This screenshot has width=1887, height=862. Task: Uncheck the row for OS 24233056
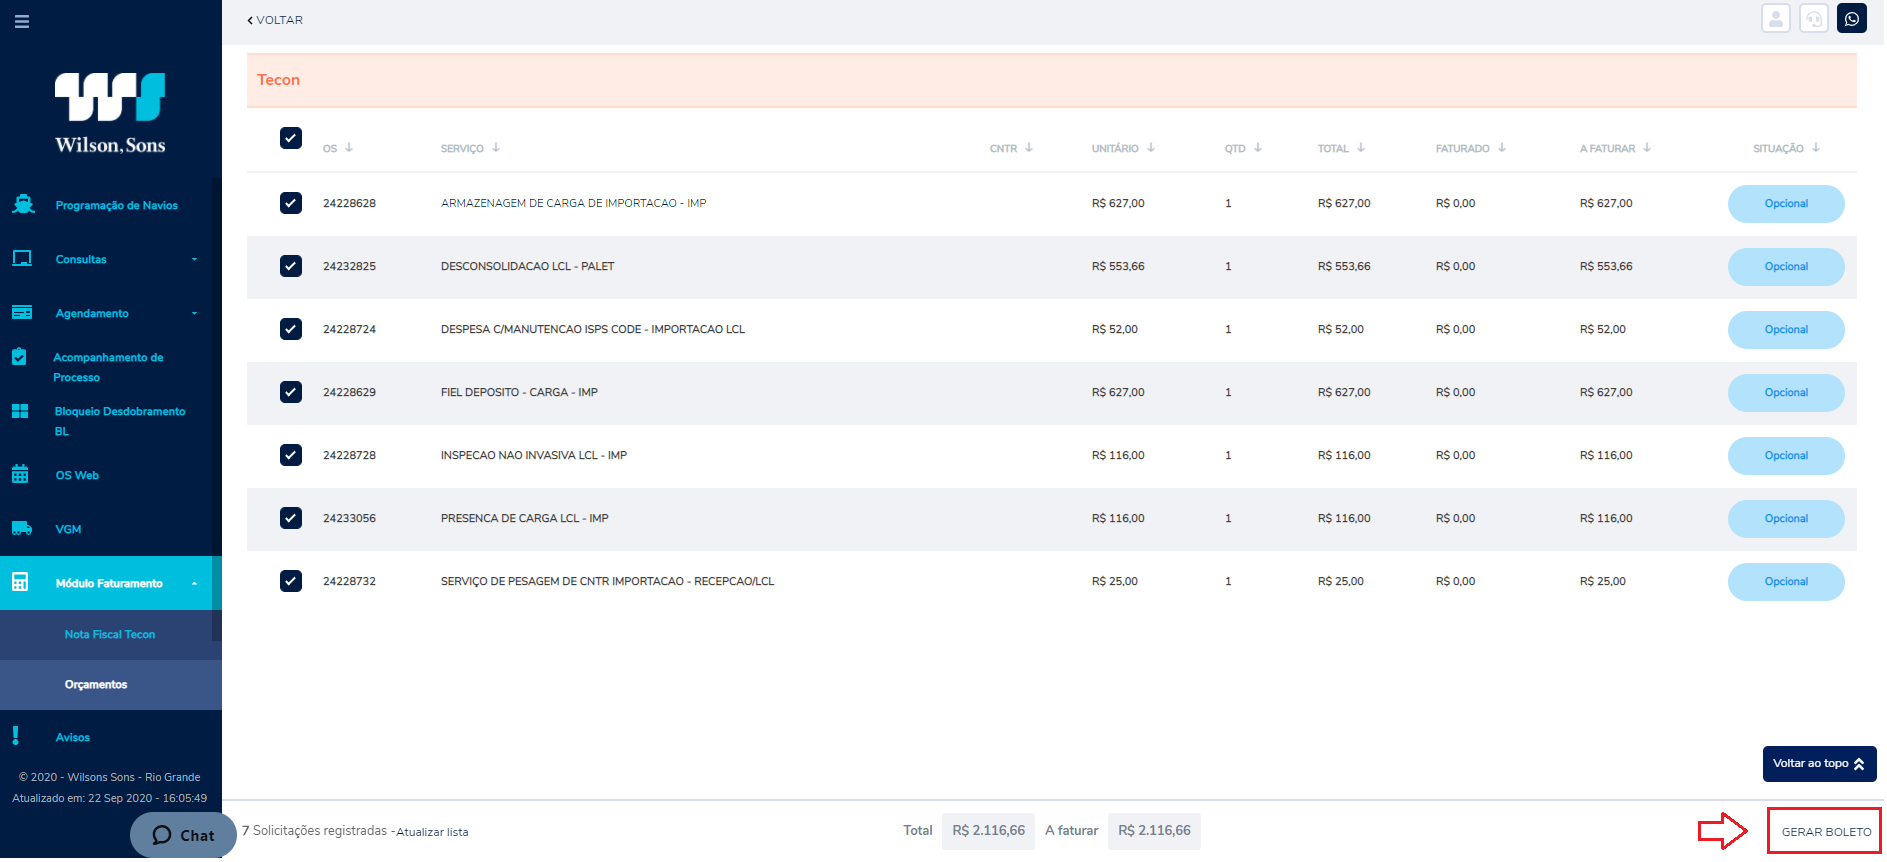[x=291, y=518]
